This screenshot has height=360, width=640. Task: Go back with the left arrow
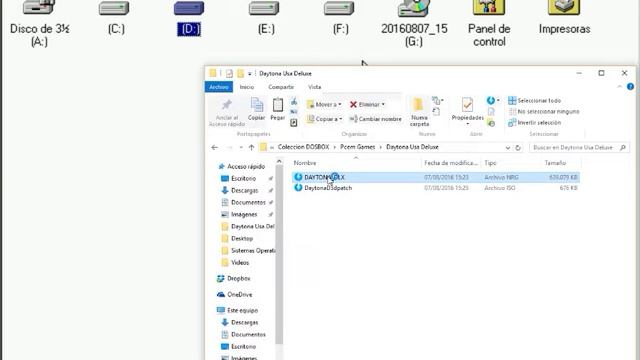(215, 147)
